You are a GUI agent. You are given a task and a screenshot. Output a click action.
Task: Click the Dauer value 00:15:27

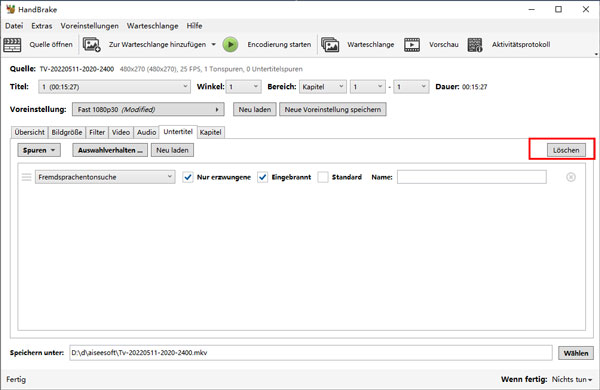[474, 87]
